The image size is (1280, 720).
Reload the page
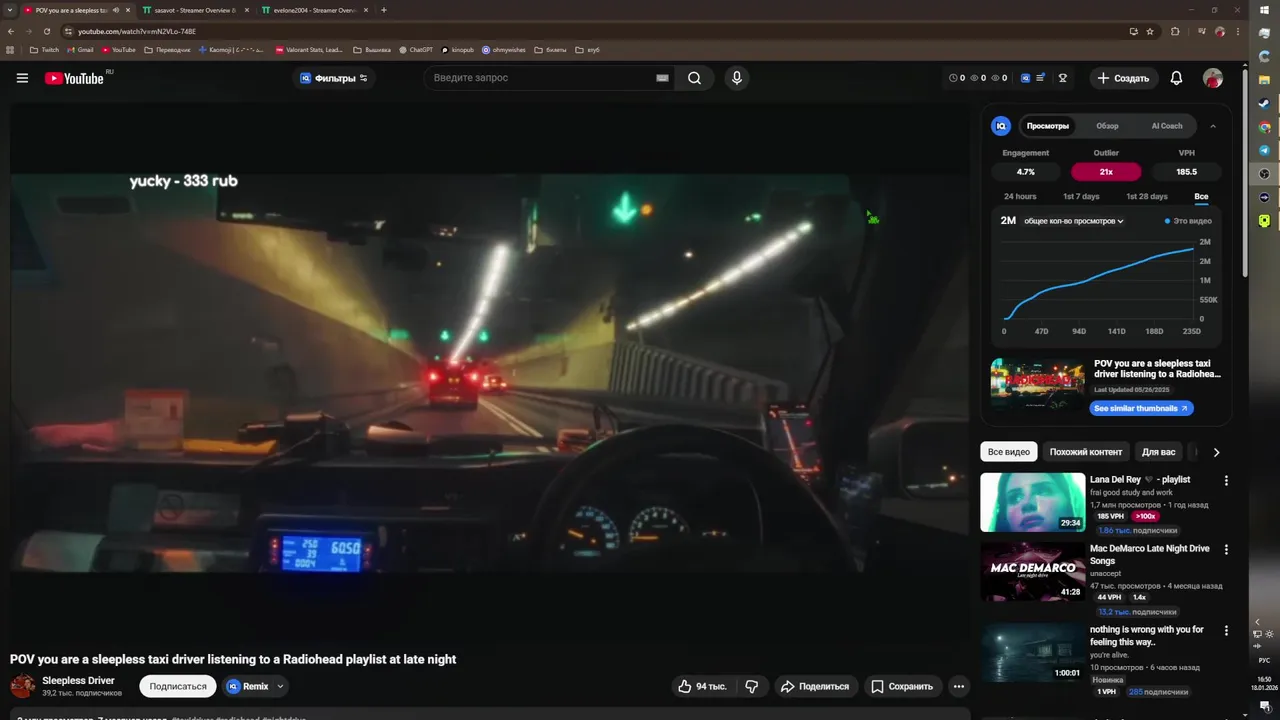pyautogui.click(x=46, y=31)
